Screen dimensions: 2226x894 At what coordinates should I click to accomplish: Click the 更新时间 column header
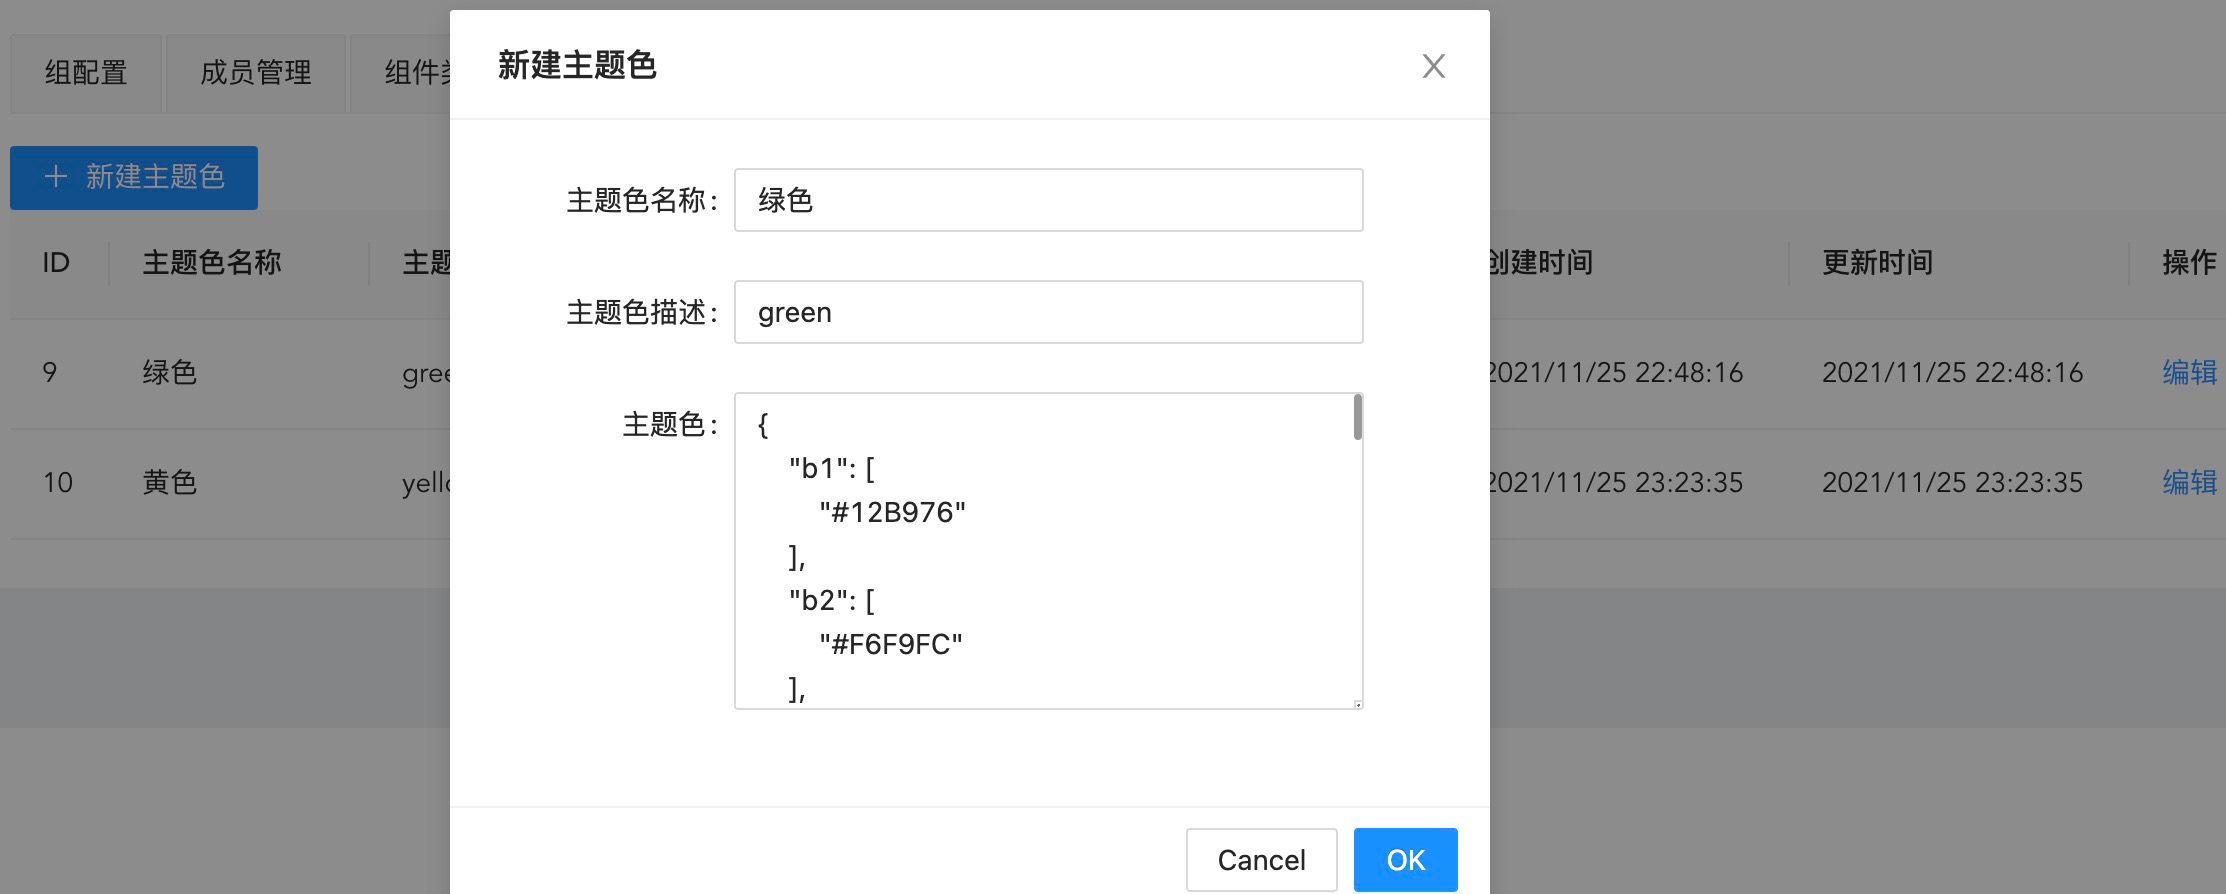click(1877, 263)
